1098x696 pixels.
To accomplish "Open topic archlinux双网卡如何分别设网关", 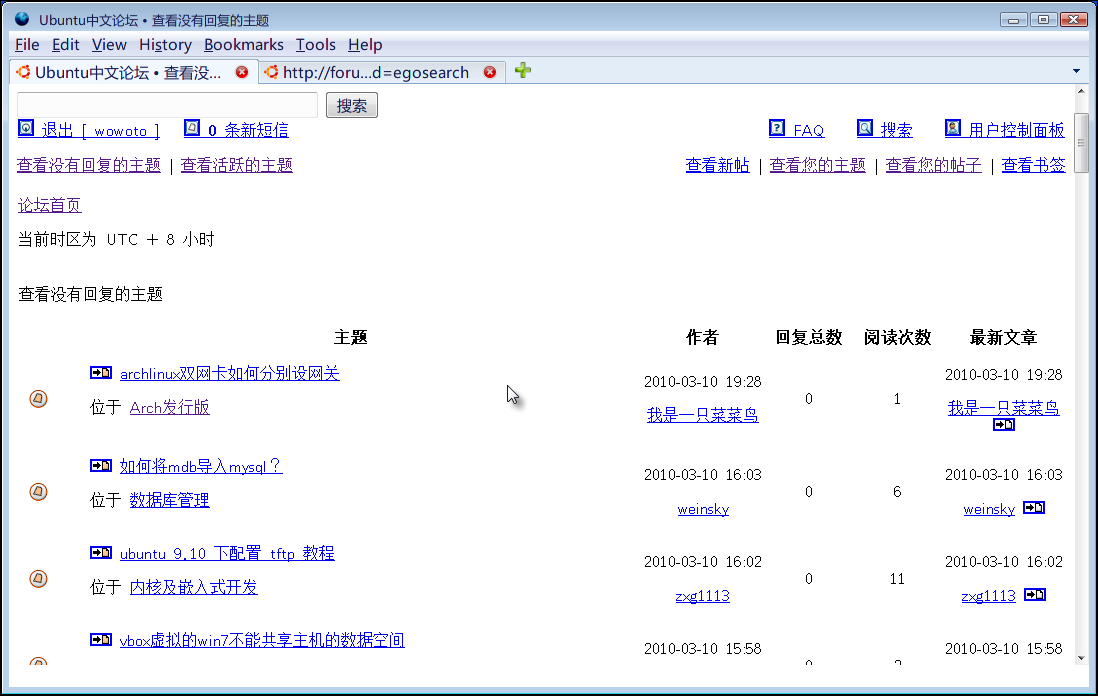I will click(x=230, y=373).
